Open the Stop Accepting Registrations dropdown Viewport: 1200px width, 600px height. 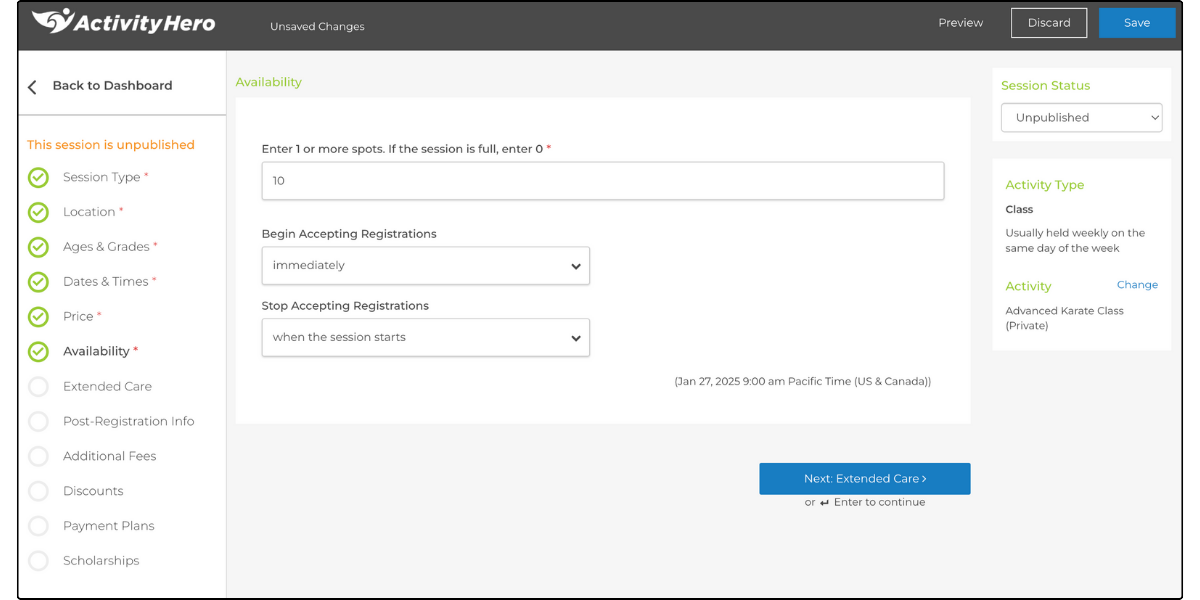[x=426, y=338]
